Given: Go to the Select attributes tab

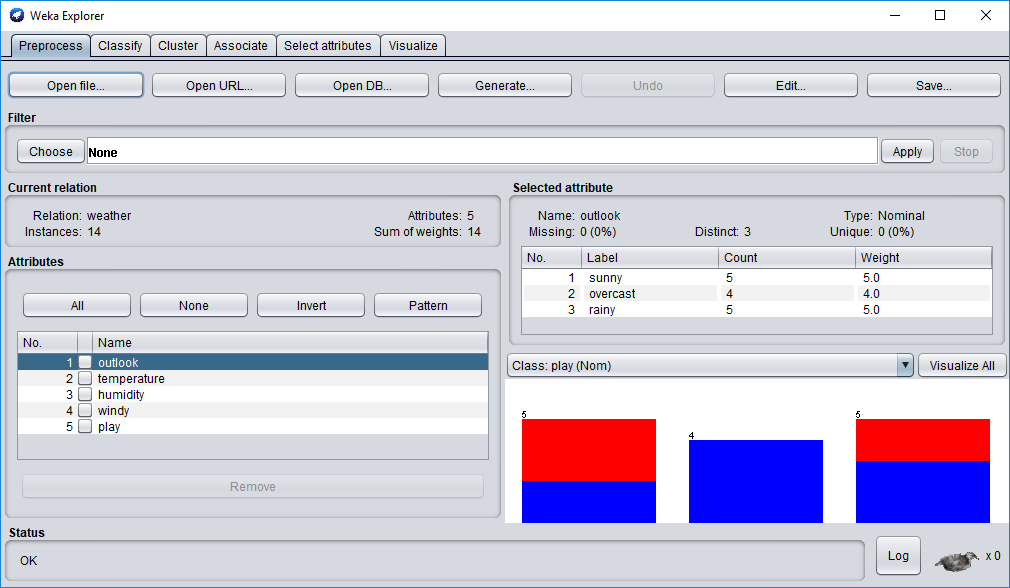Looking at the screenshot, I should pos(327,46).
